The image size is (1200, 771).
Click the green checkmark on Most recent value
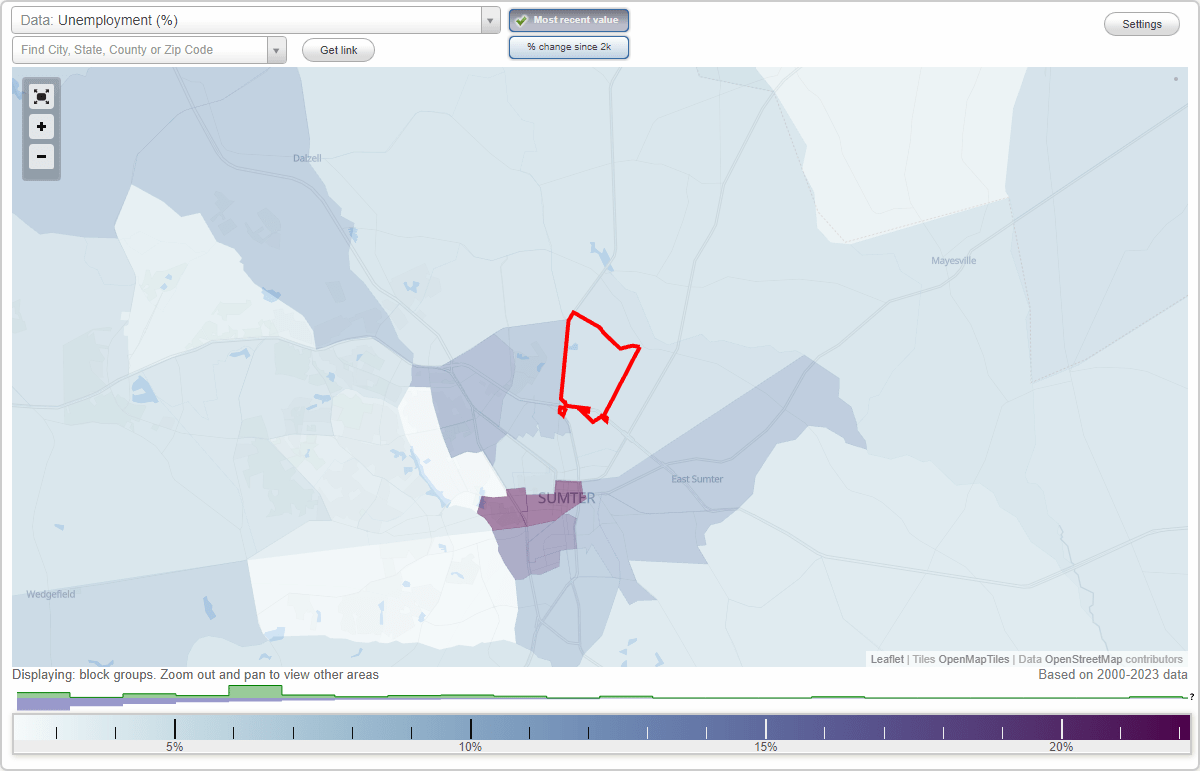pyautogui.click(x=520, y=20)
